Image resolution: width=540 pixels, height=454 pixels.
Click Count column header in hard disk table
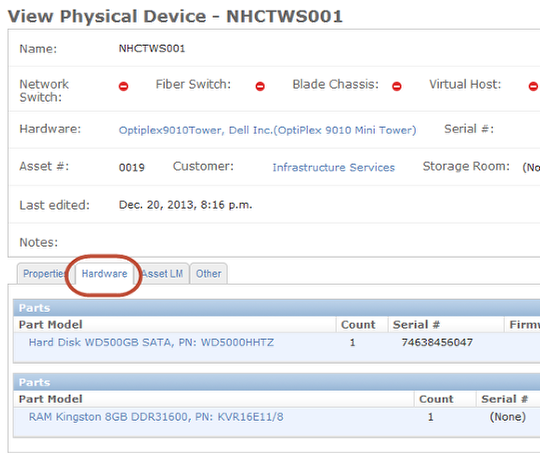click(x=358, y=324)
